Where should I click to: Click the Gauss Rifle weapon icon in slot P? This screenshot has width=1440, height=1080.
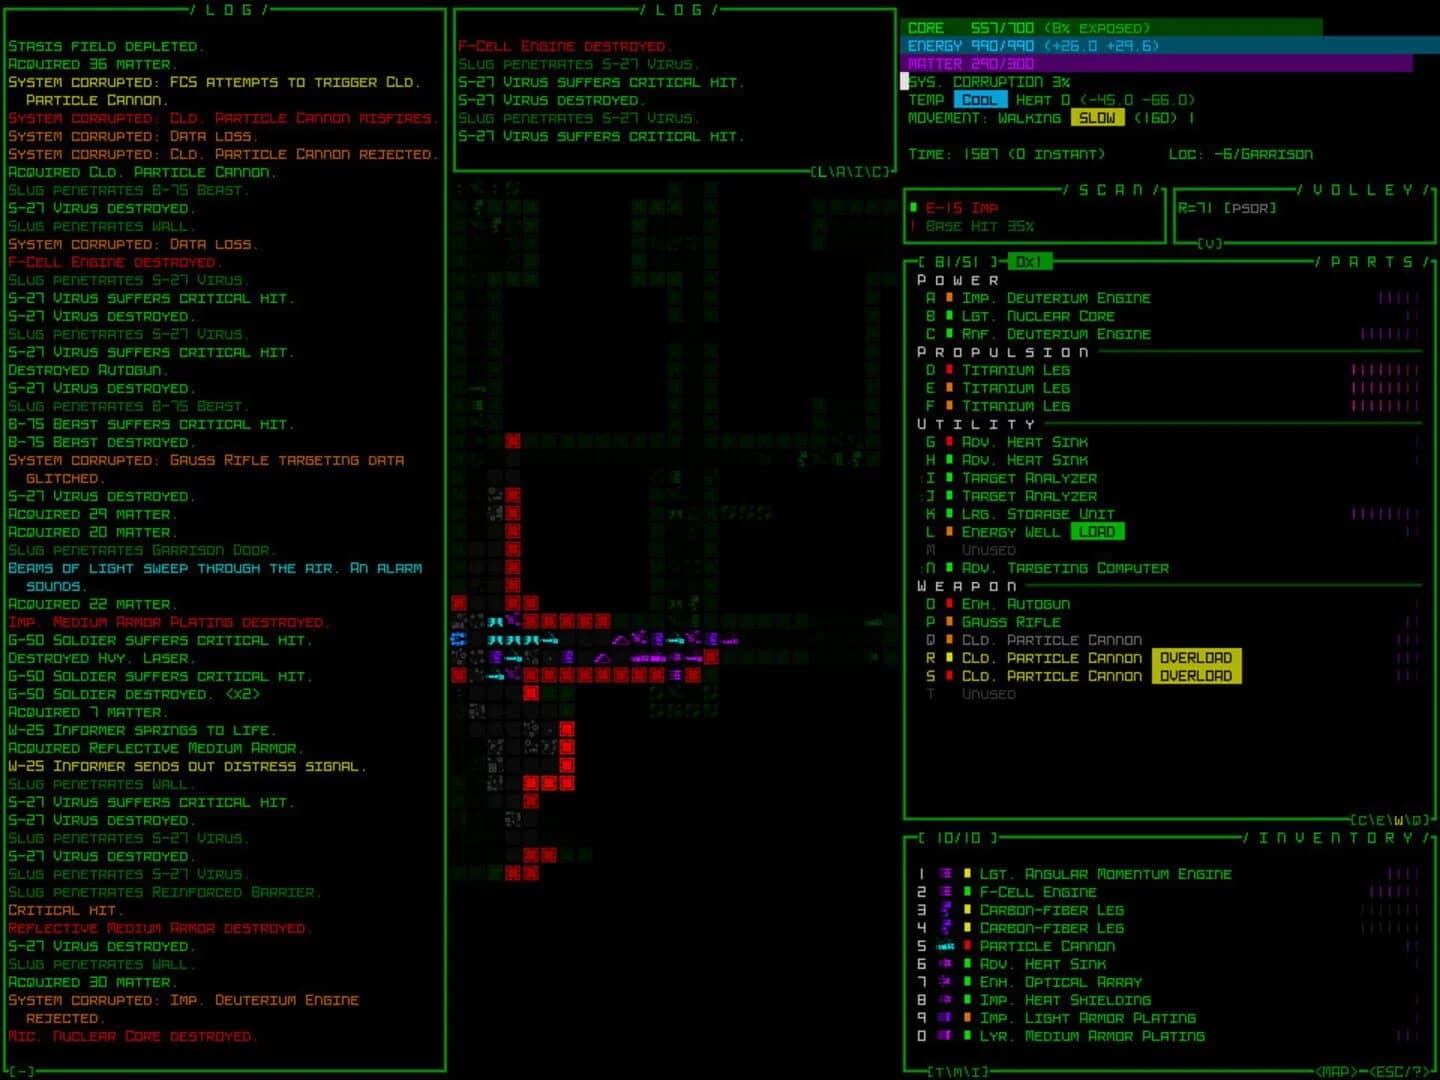(x=947, y=621)
